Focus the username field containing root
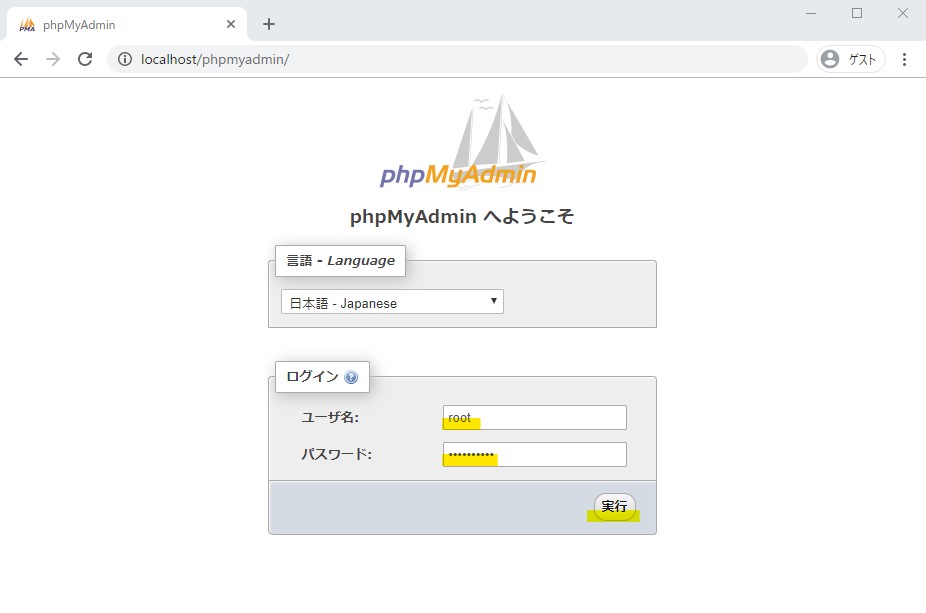The image size is (926, 613). 534,418
